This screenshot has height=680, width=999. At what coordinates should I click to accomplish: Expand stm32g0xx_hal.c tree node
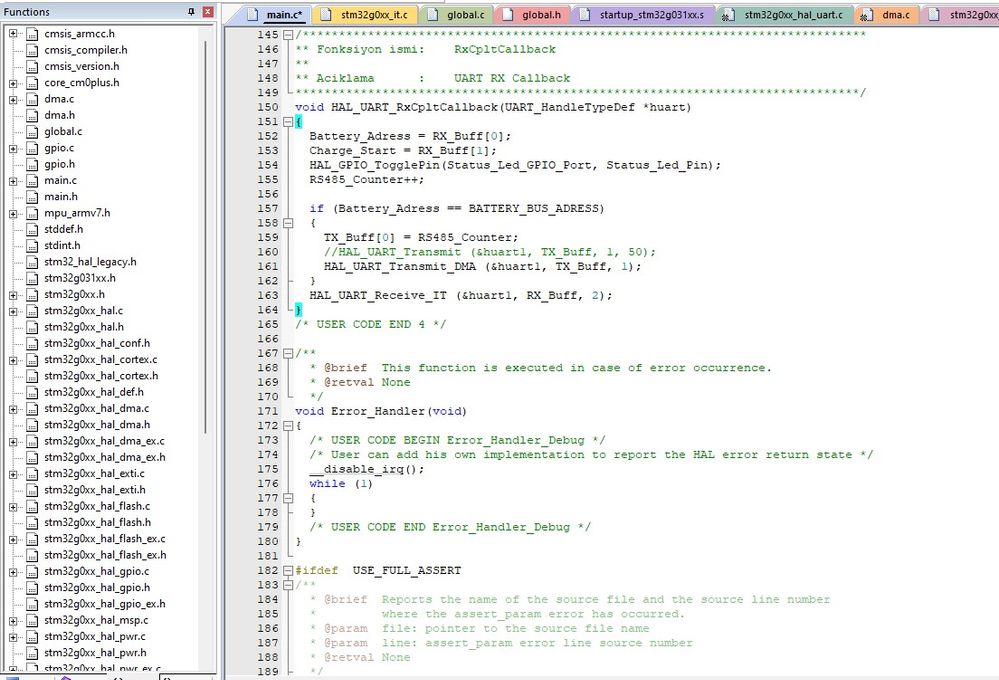coord(13,311)
